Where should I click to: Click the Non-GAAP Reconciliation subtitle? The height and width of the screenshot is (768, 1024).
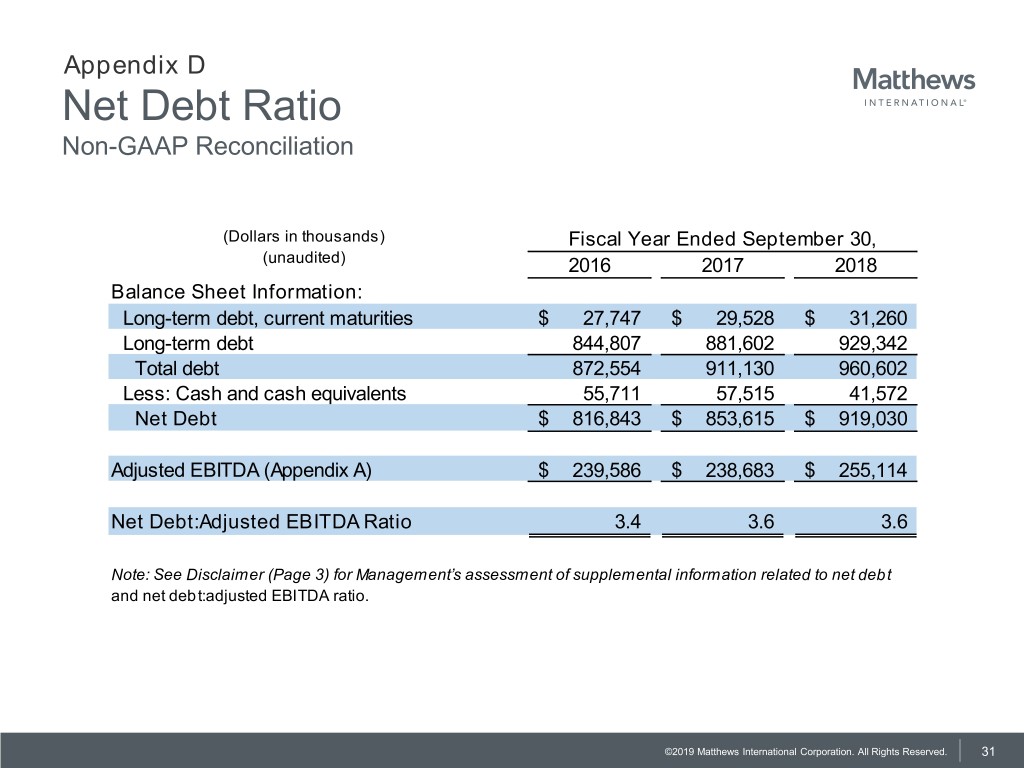[207, 146]
